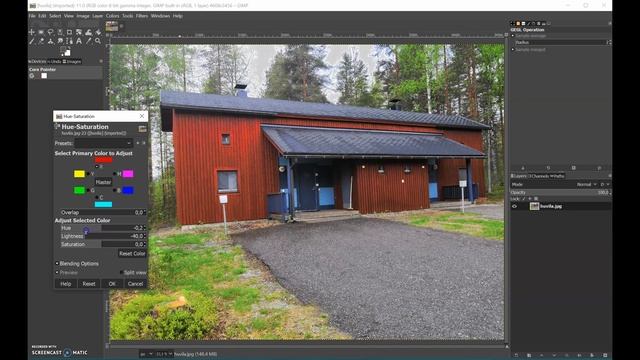The height and width of the screenshot is (360, 640).
Task: Select the Warp Transform tool
Action: (x=89, y=32)
